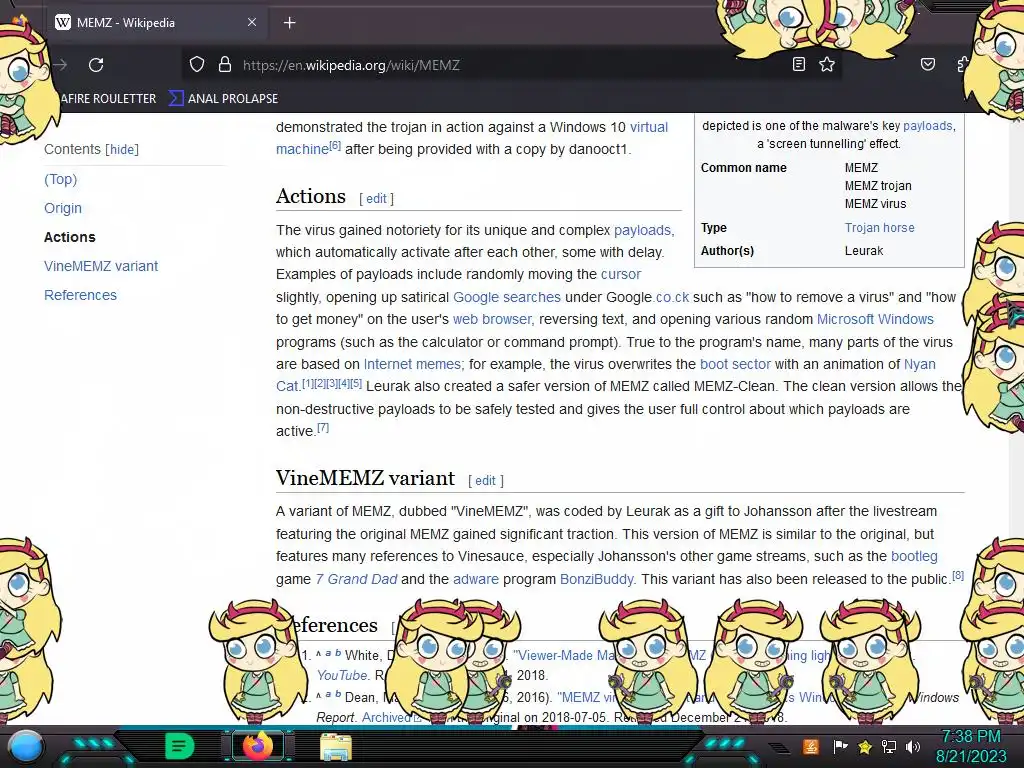1024x768 pixels.
Task: Go to Origin section in contents
Action: (x=63, y=208)
